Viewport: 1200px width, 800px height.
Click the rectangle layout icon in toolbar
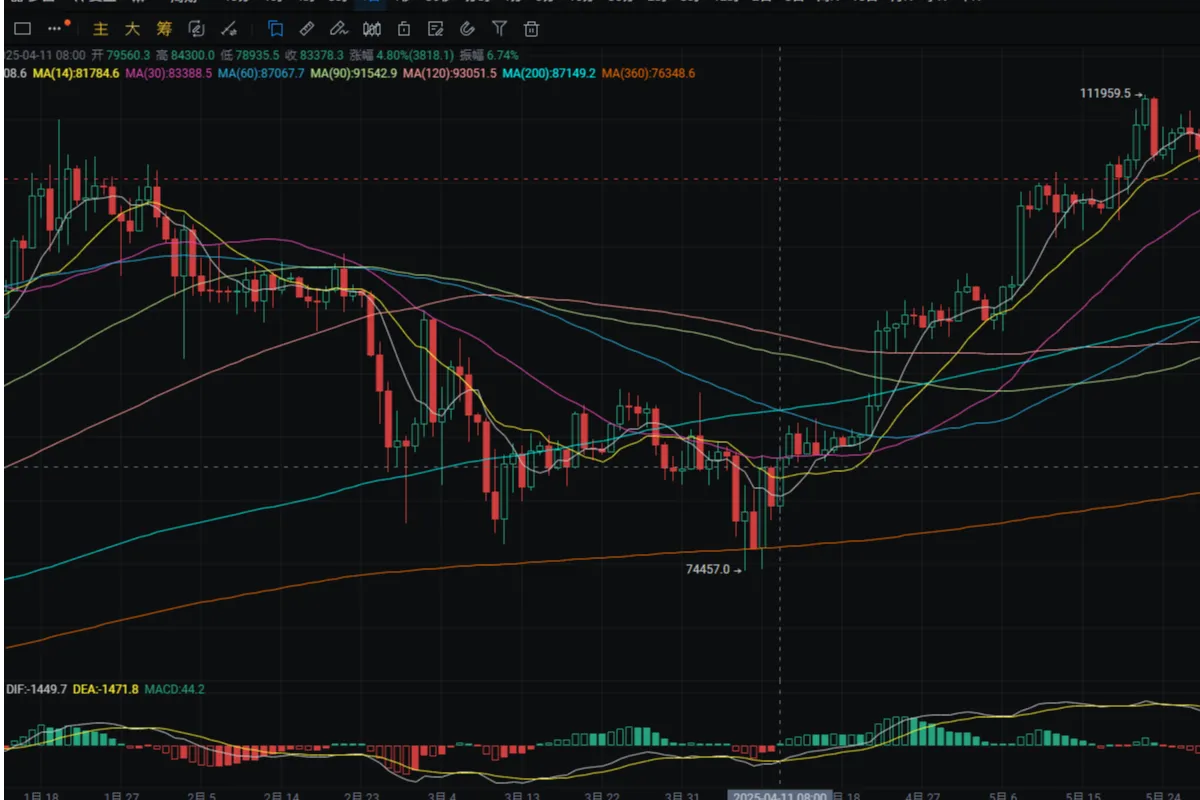22,29
